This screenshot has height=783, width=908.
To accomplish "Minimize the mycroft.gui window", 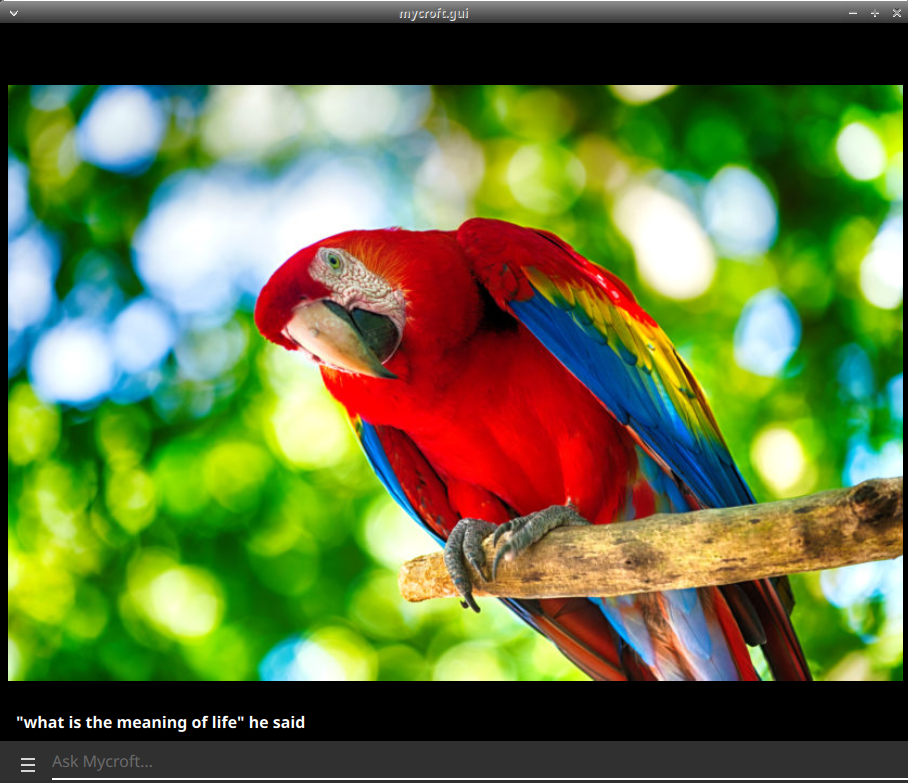I will [x=853, y=13].
